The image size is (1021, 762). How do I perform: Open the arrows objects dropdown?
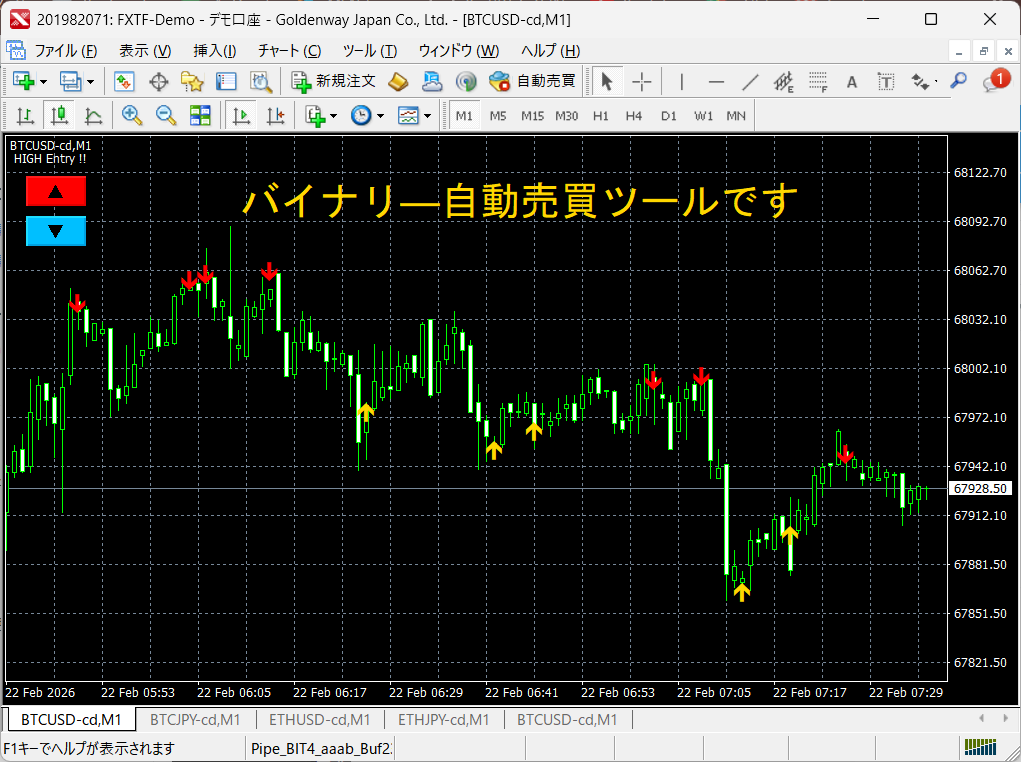pos(923,82)
